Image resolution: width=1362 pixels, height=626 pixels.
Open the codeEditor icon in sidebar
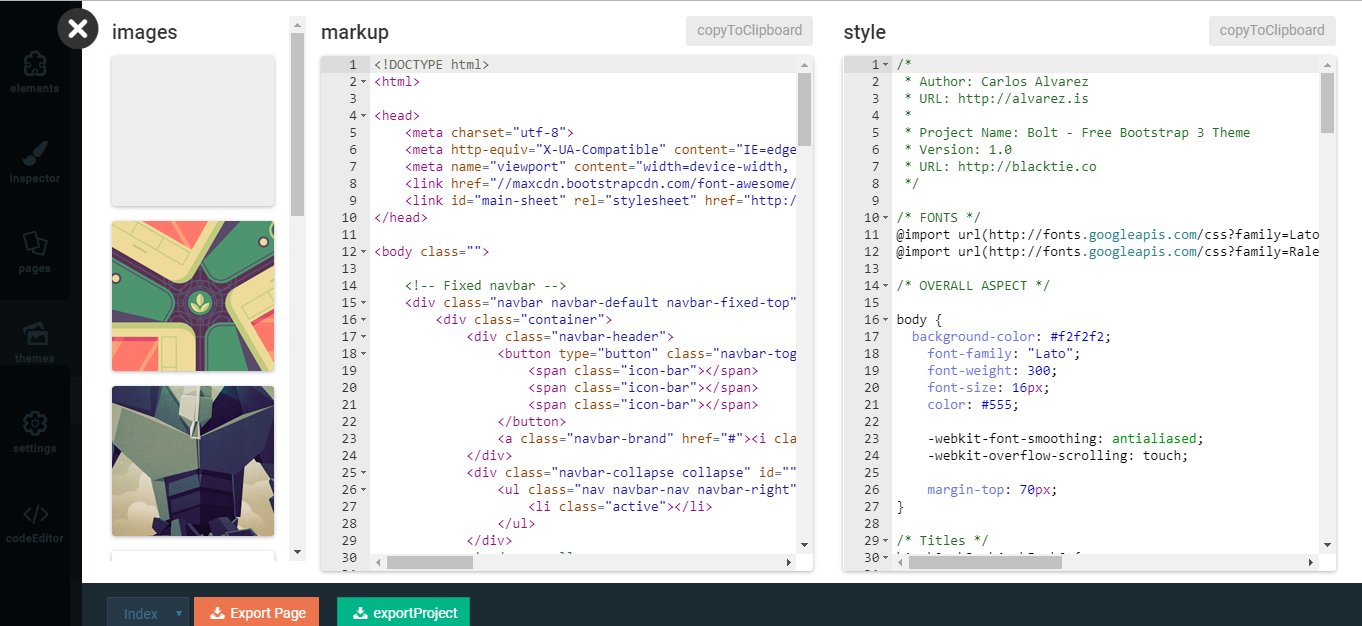pyautogui.click(x=35, y=522)
